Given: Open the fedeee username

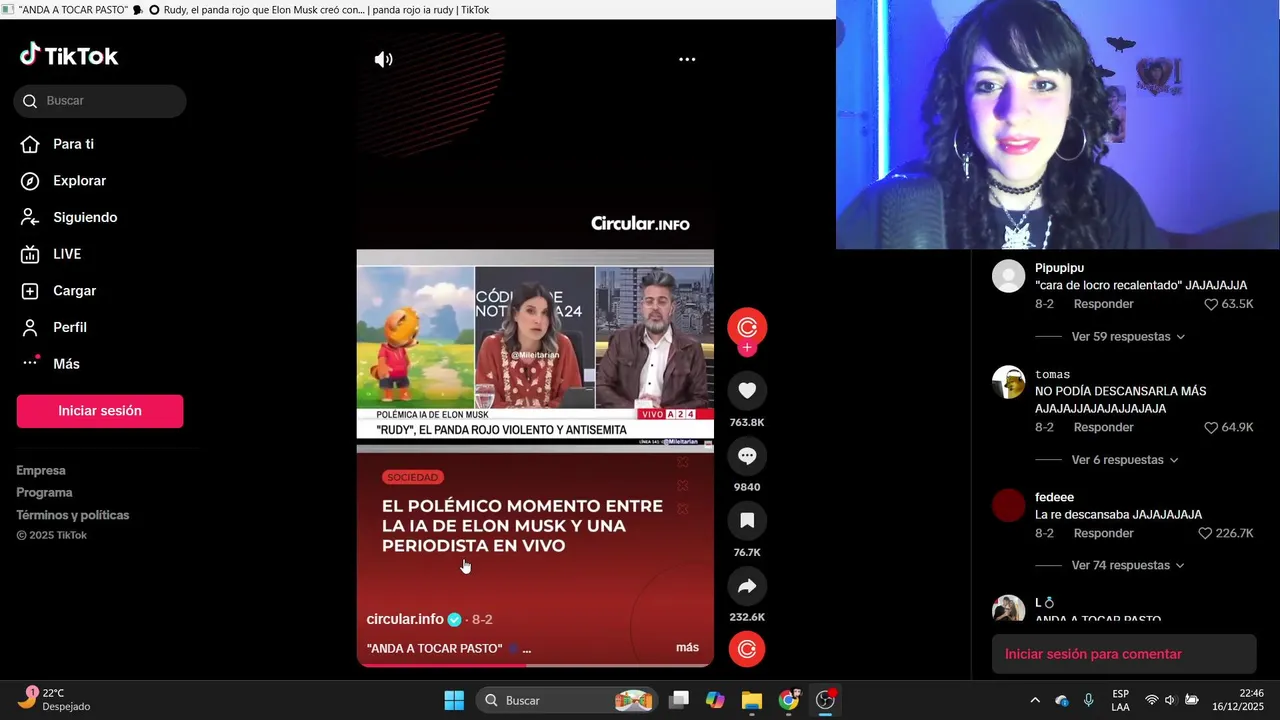Looking at the screenshot, I should 1054,497.
